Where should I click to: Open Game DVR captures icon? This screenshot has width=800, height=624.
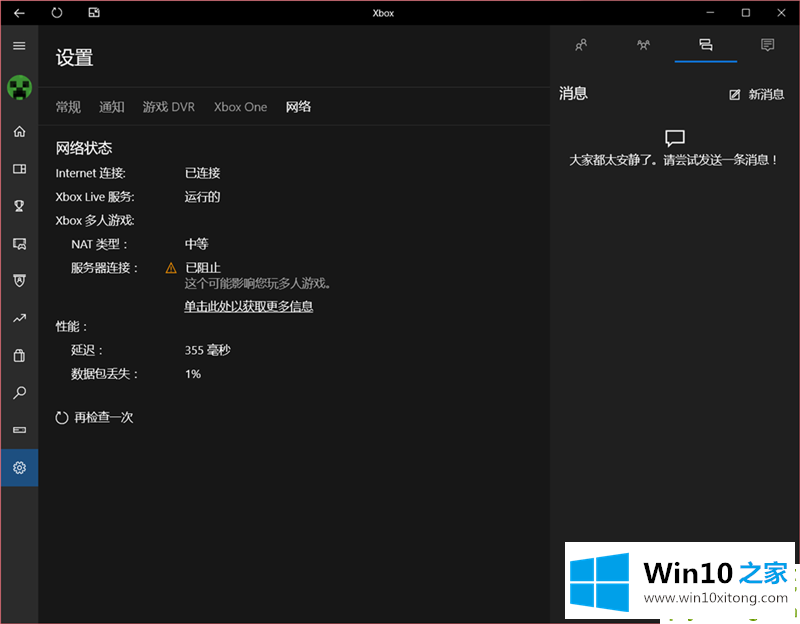tap(19, 244)
